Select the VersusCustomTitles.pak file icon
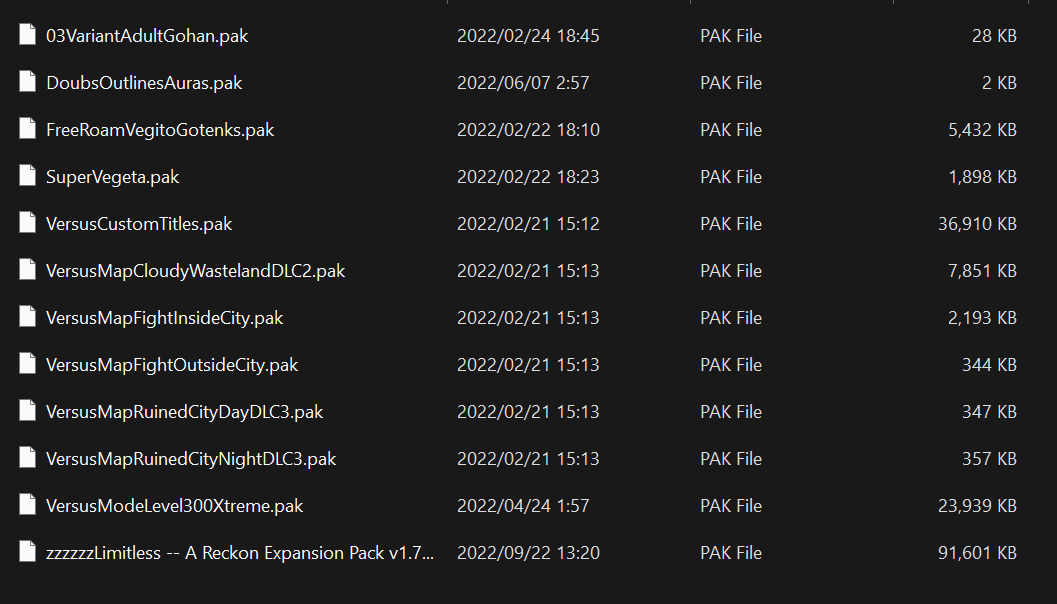 [x=27, y=223]
